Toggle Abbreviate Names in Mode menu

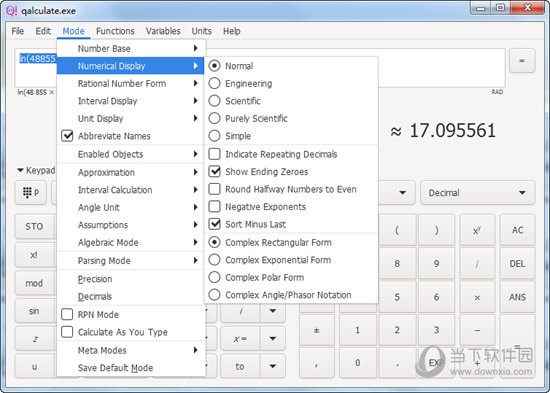tap(130, 136)
